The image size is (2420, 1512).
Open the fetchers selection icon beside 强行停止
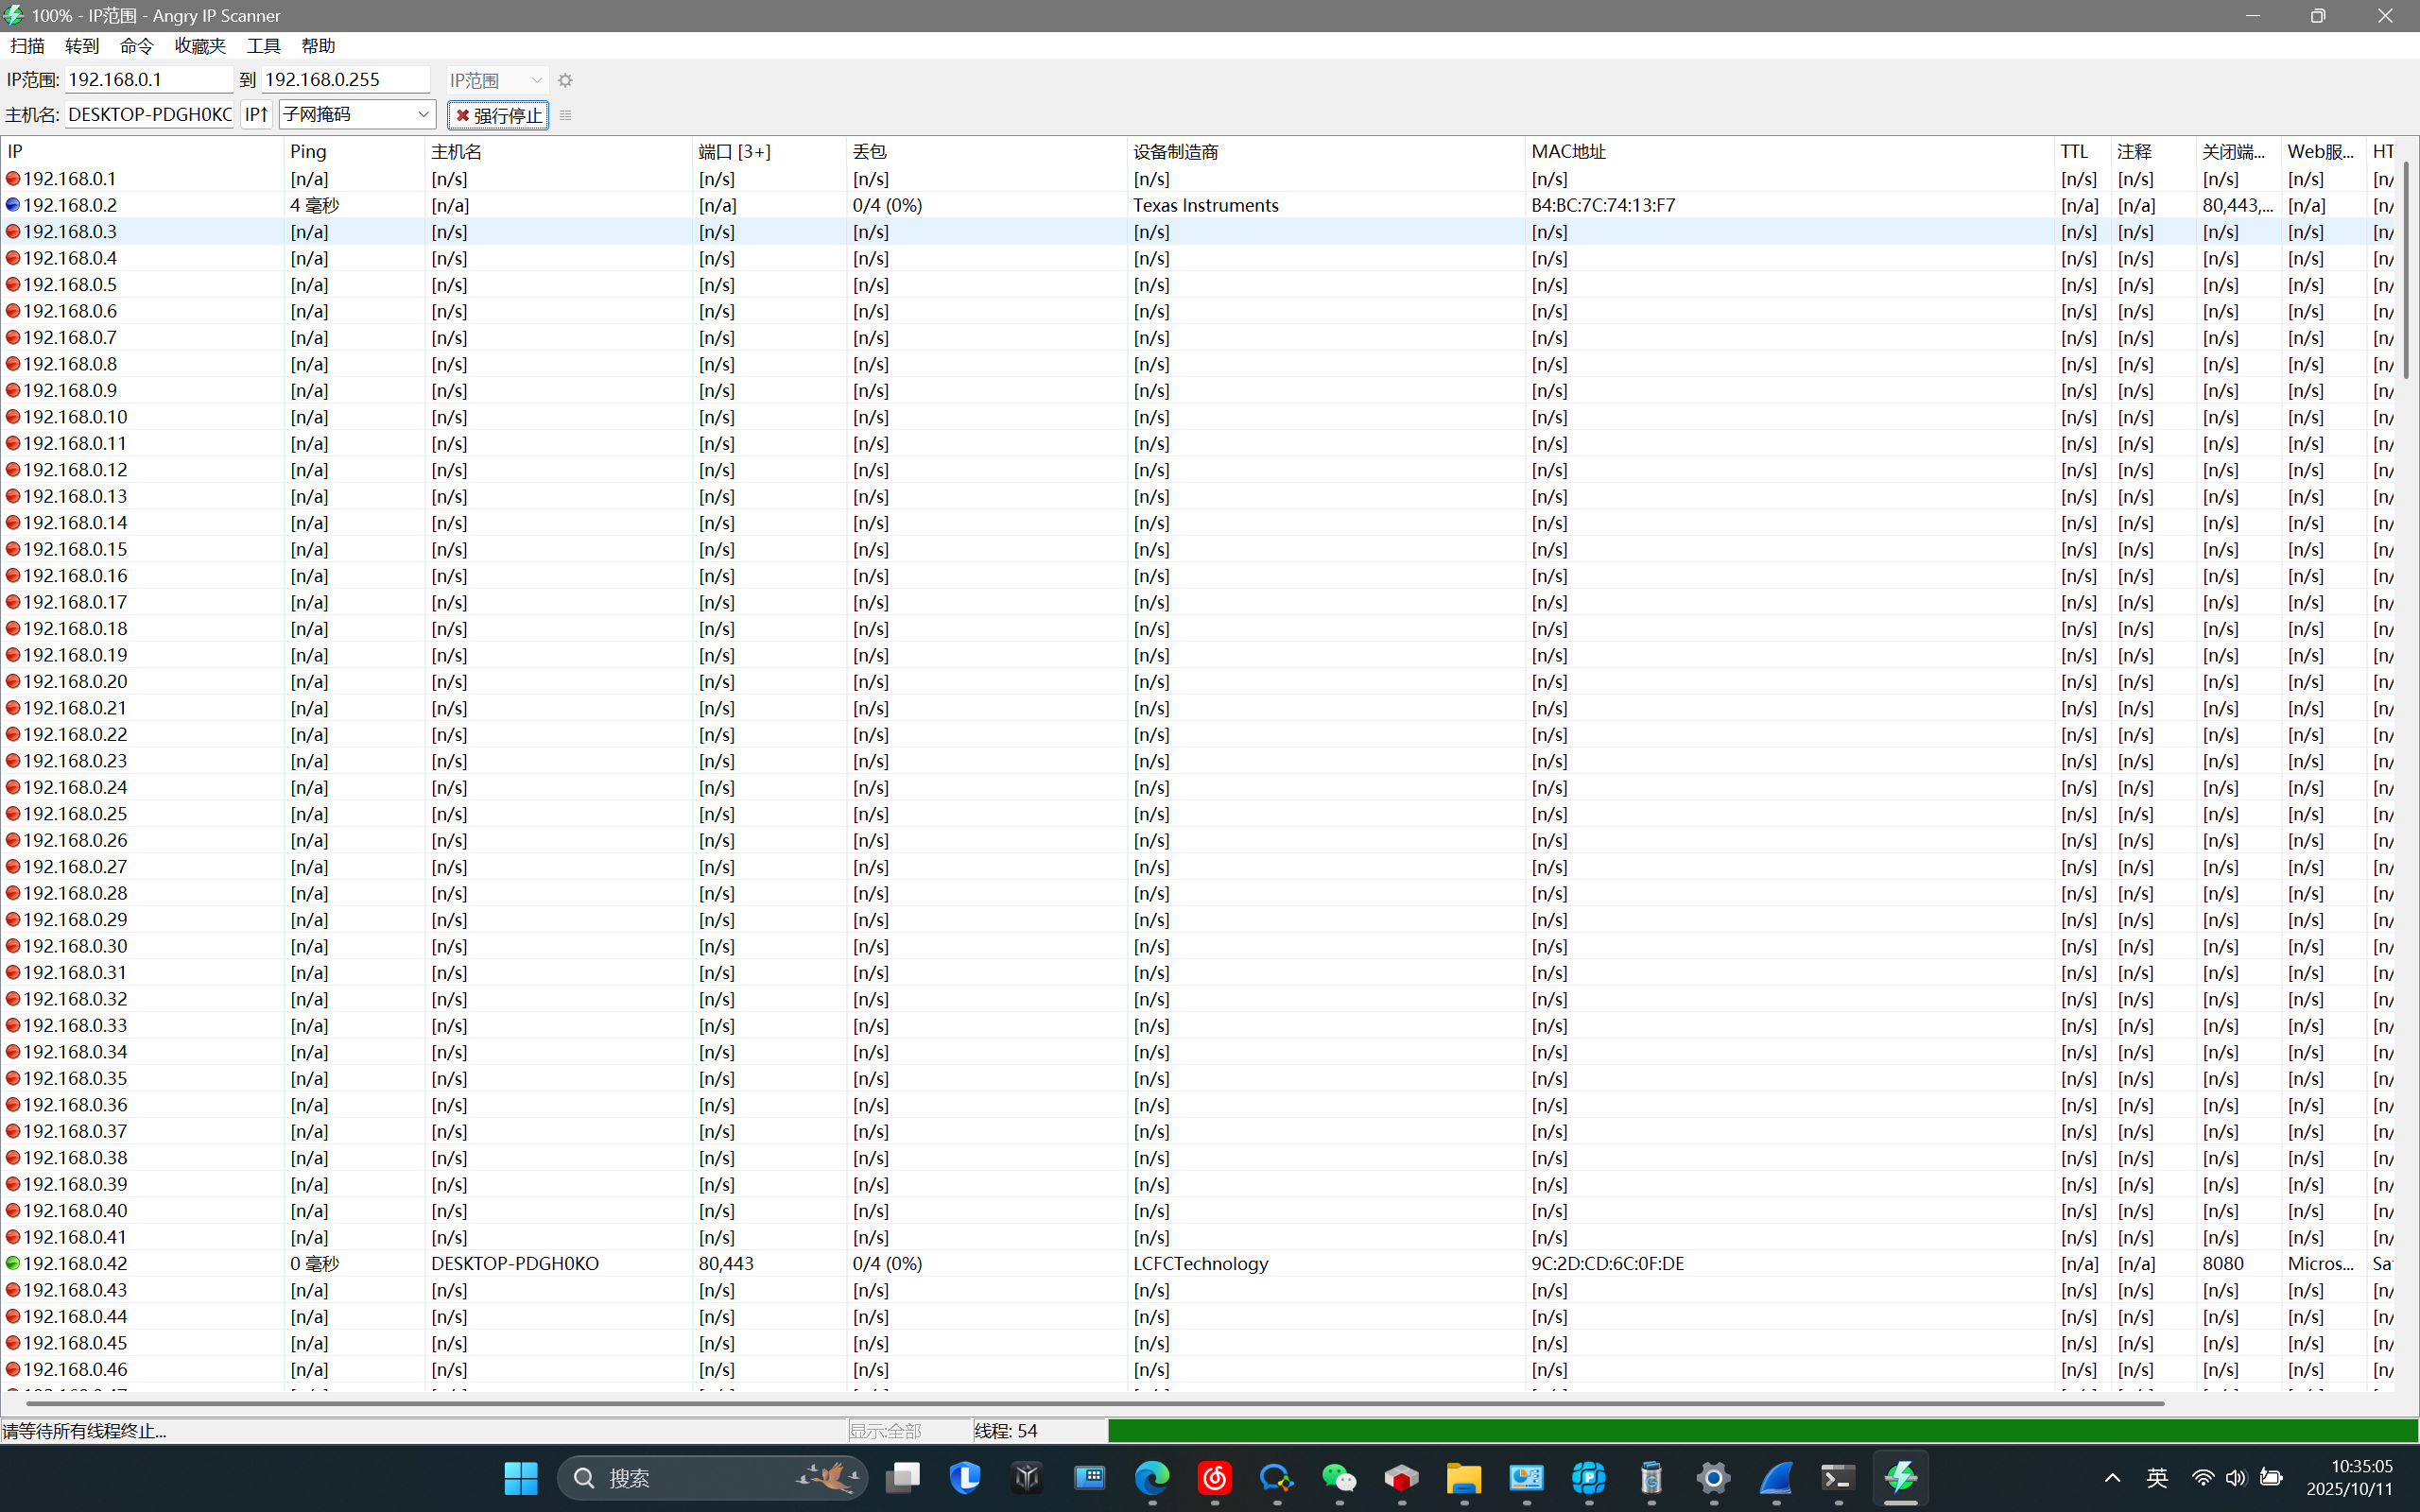[x=565, y=115]
